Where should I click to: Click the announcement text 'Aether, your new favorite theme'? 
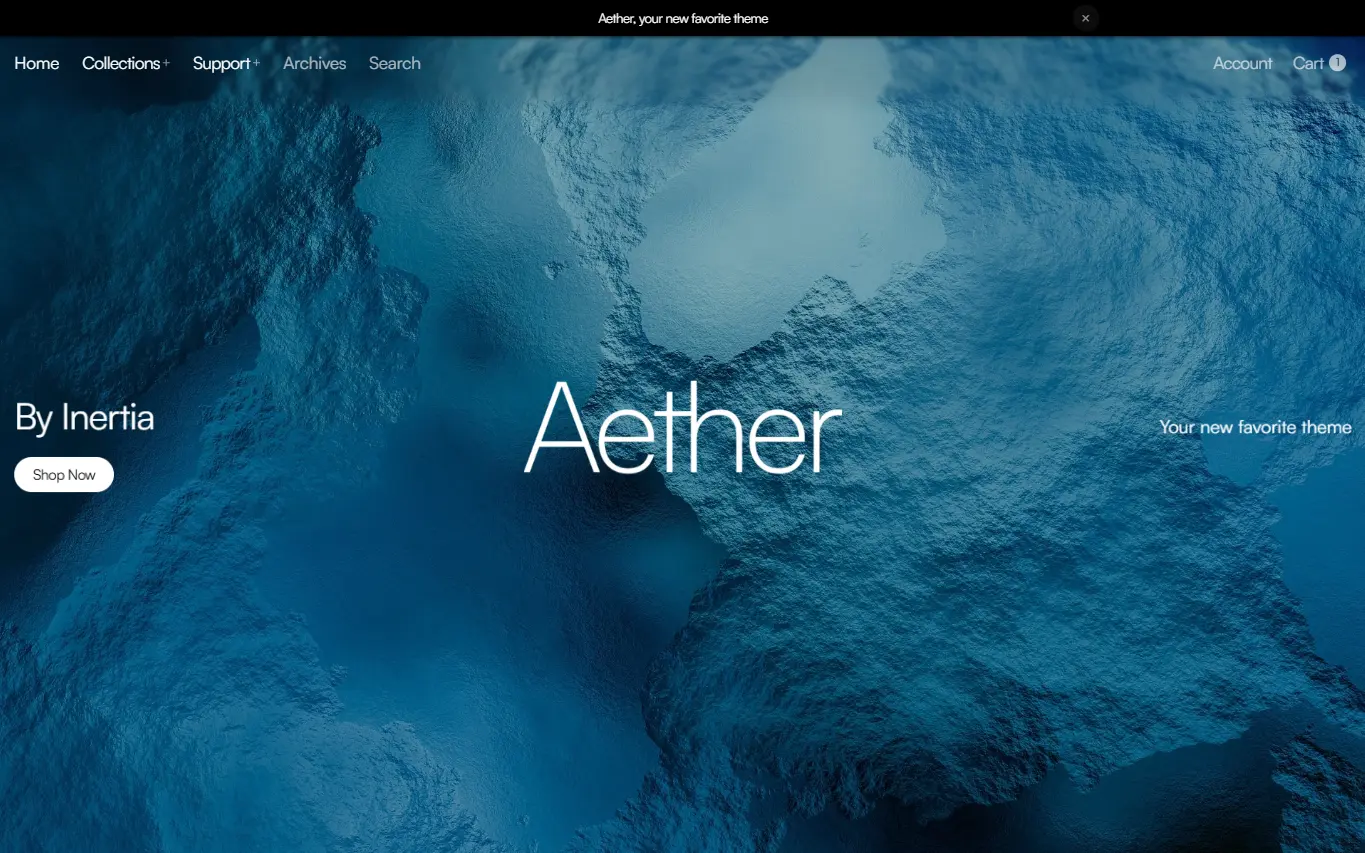point(683,18)
